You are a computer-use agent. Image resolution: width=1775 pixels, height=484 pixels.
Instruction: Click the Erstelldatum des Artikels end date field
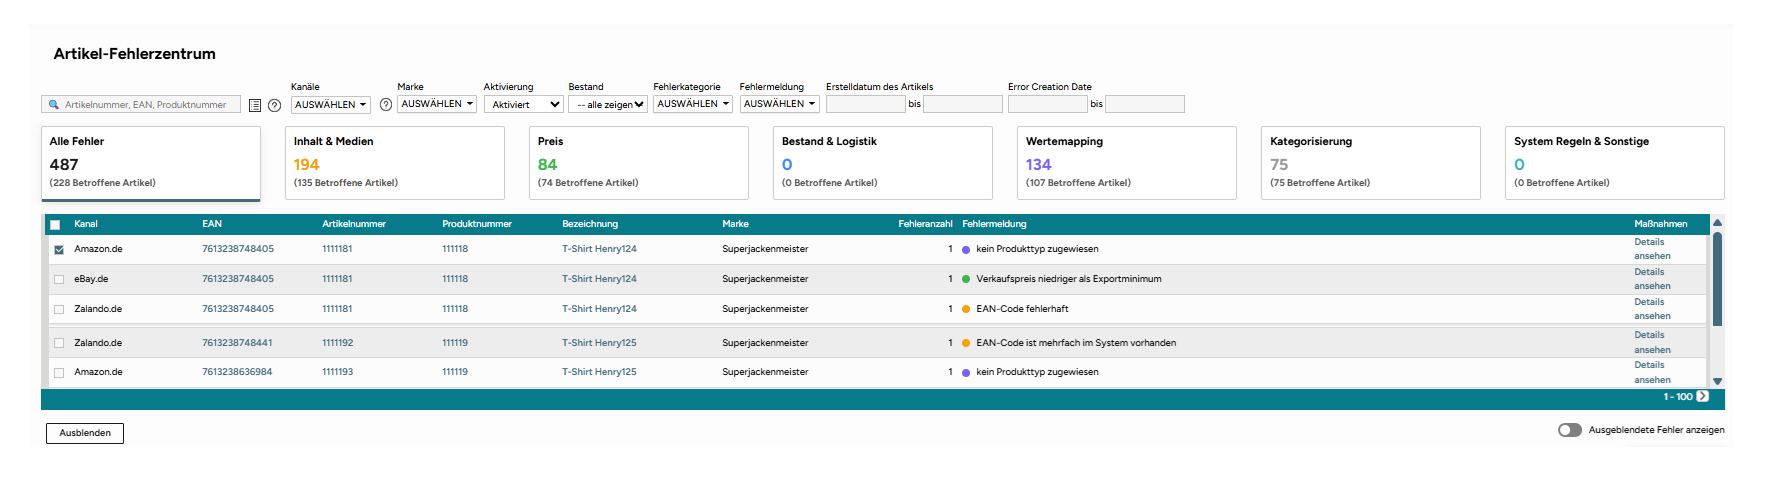(x=963, y=104)
